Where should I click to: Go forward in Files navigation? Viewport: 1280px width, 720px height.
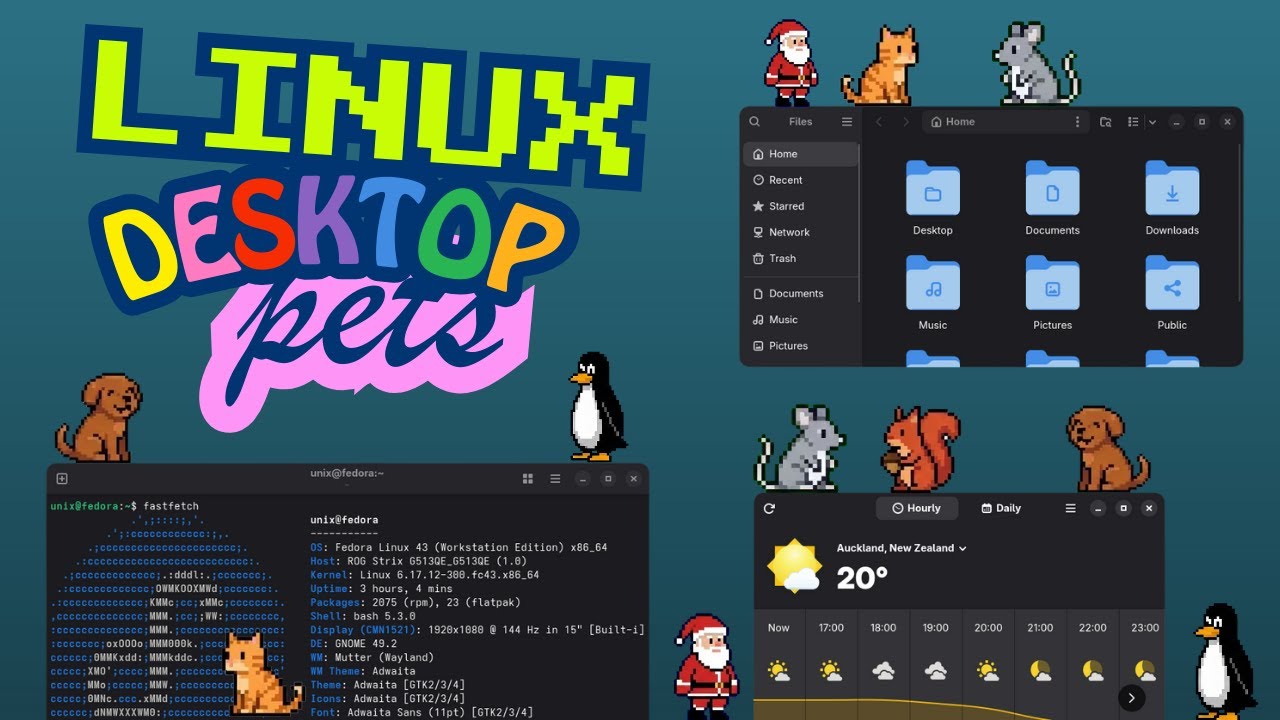coord(906,122)
